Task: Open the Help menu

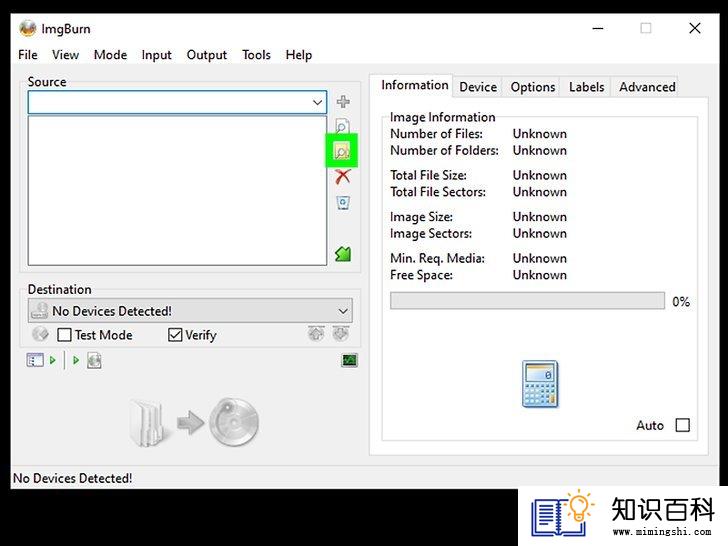Action: [x=299, y=55]
